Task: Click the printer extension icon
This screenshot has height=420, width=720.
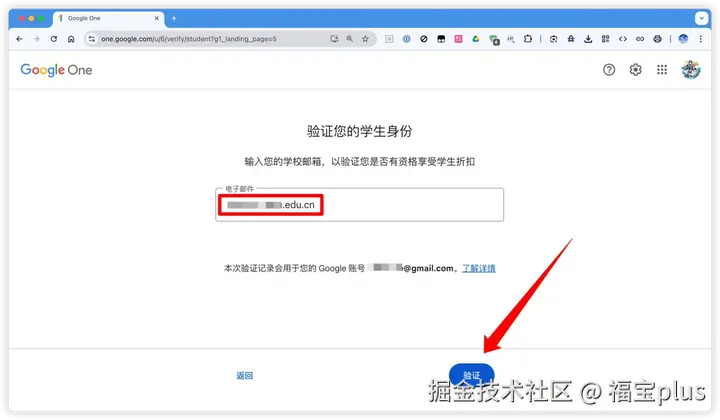Action: [x=658, y=39]
